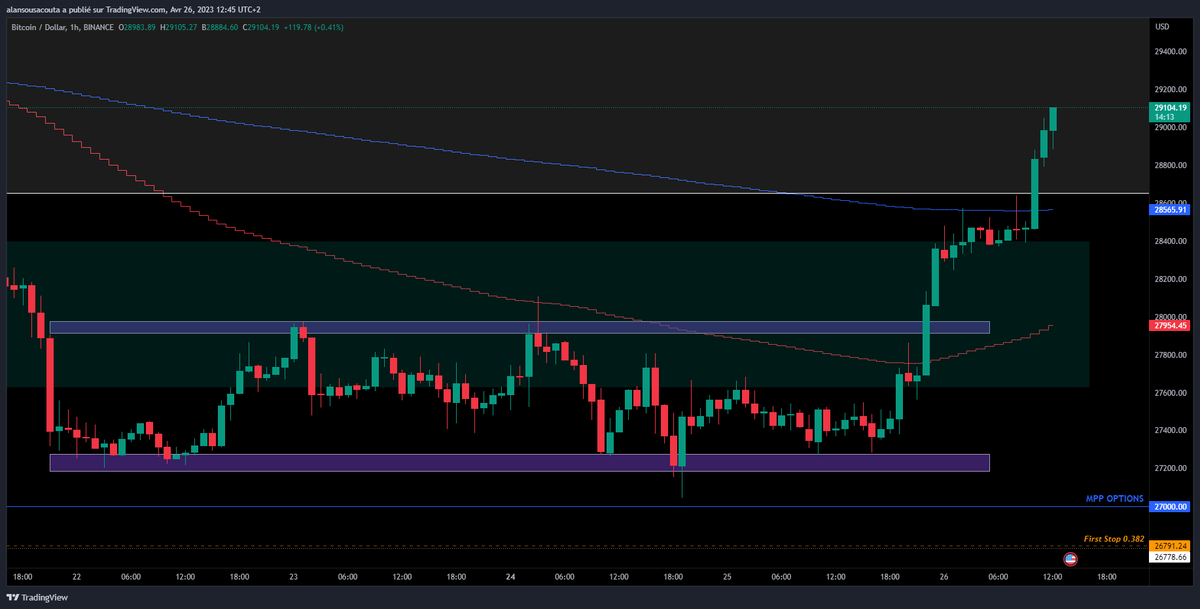Viewport: 1200px width, 609px height.
Task: Click the 27200.00 price axis label
Action: (1169, 468)
